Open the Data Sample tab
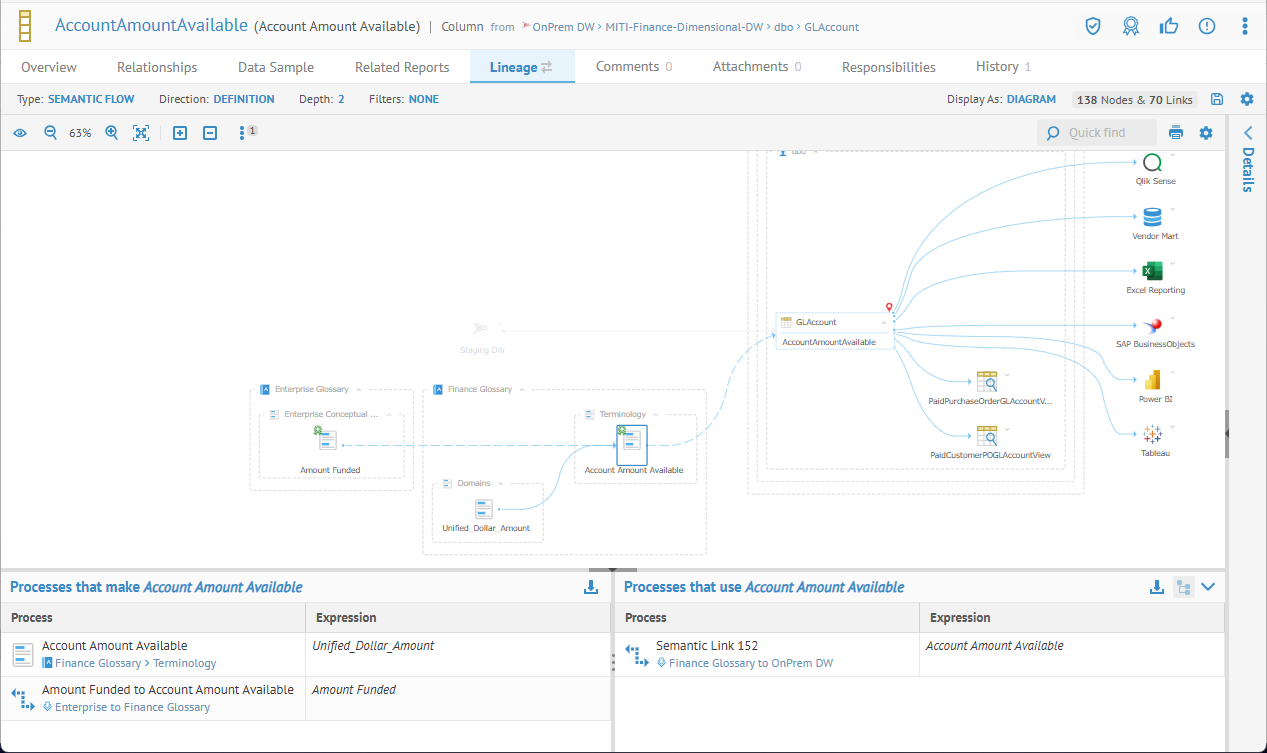 (x=276, y=67)
